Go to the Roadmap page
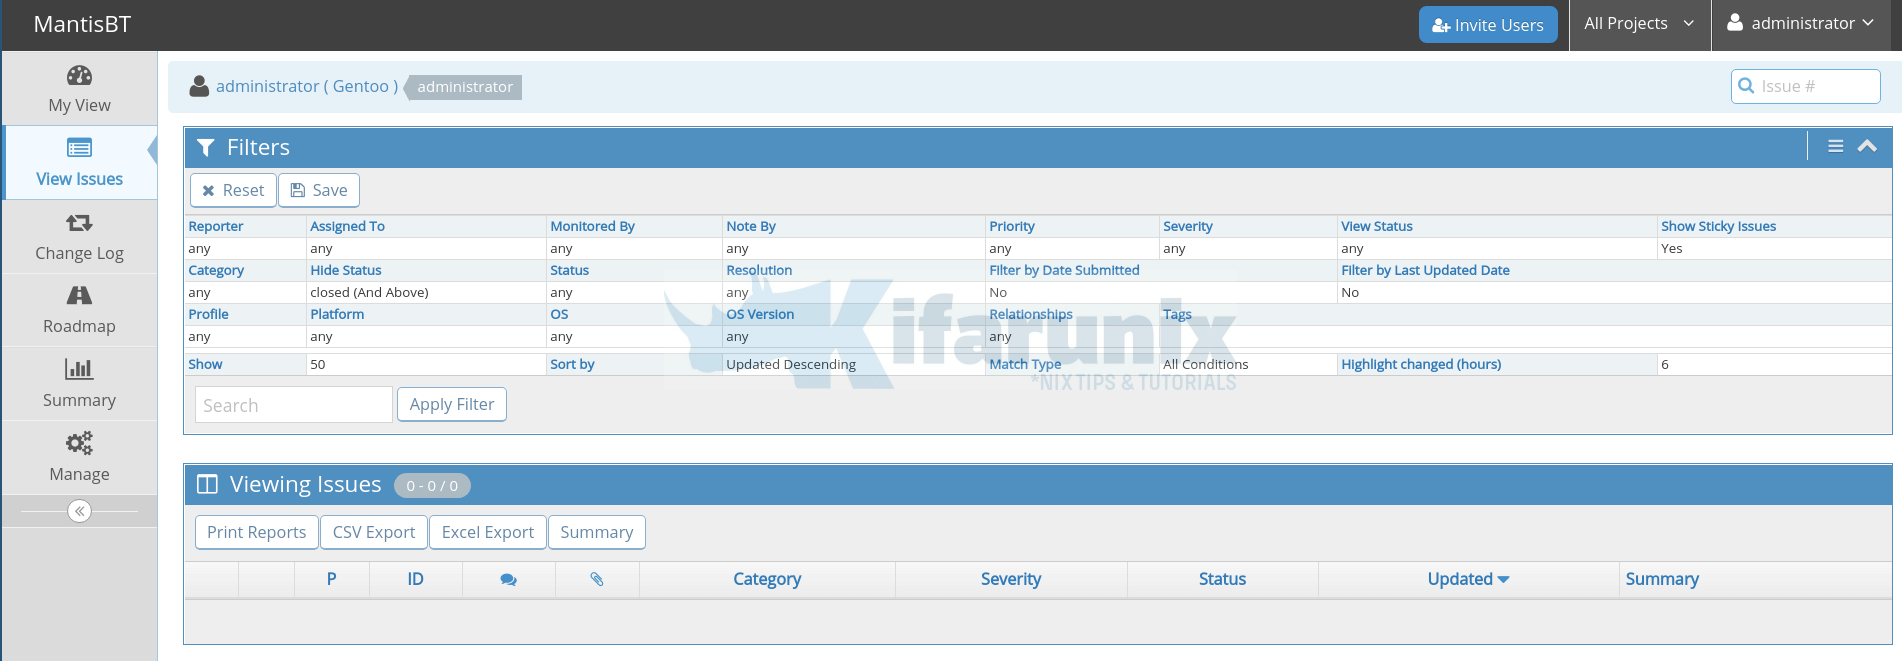This screenshot has width=1902, height=661. 79,310
